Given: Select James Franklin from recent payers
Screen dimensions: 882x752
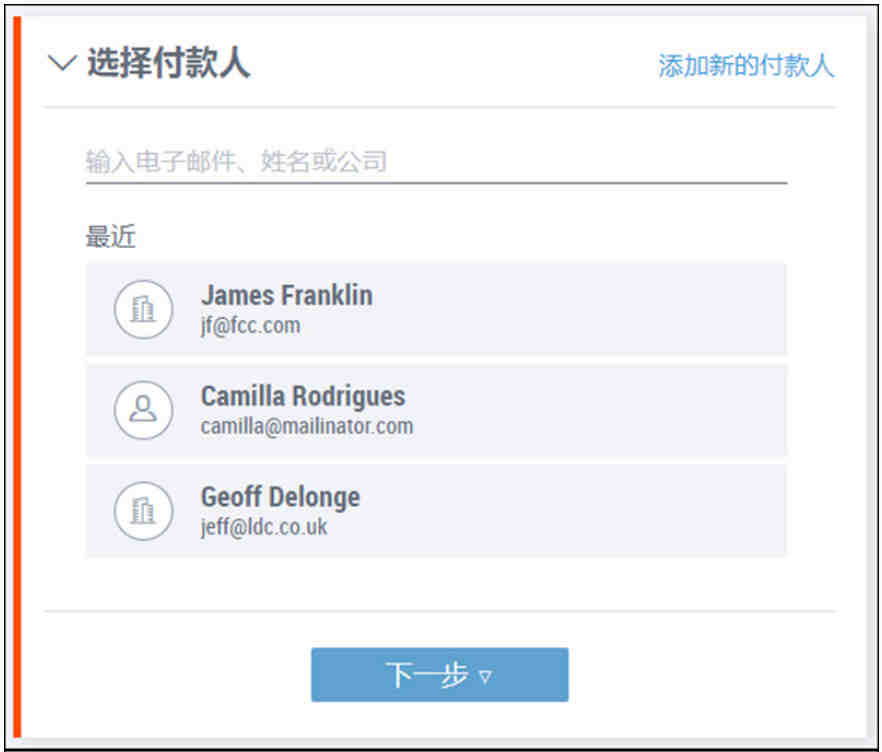Looking at the screenshot, I should point(436,309).
